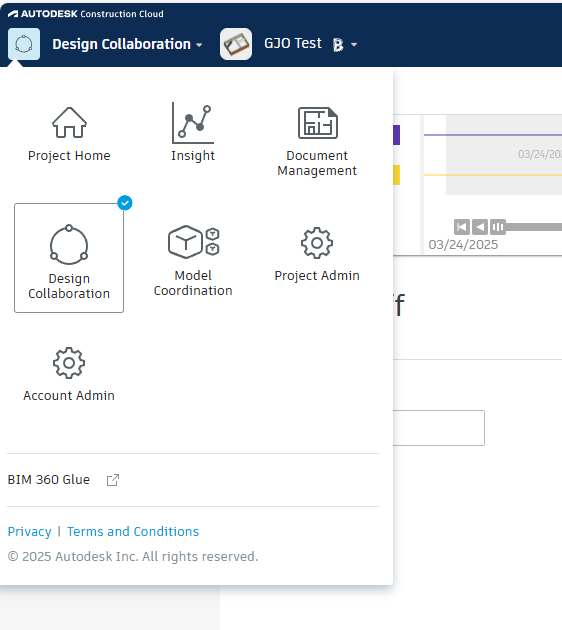This screenshot has width=562, height=630.
Task: Click the timeline step back button
Action: coord(480,227)
